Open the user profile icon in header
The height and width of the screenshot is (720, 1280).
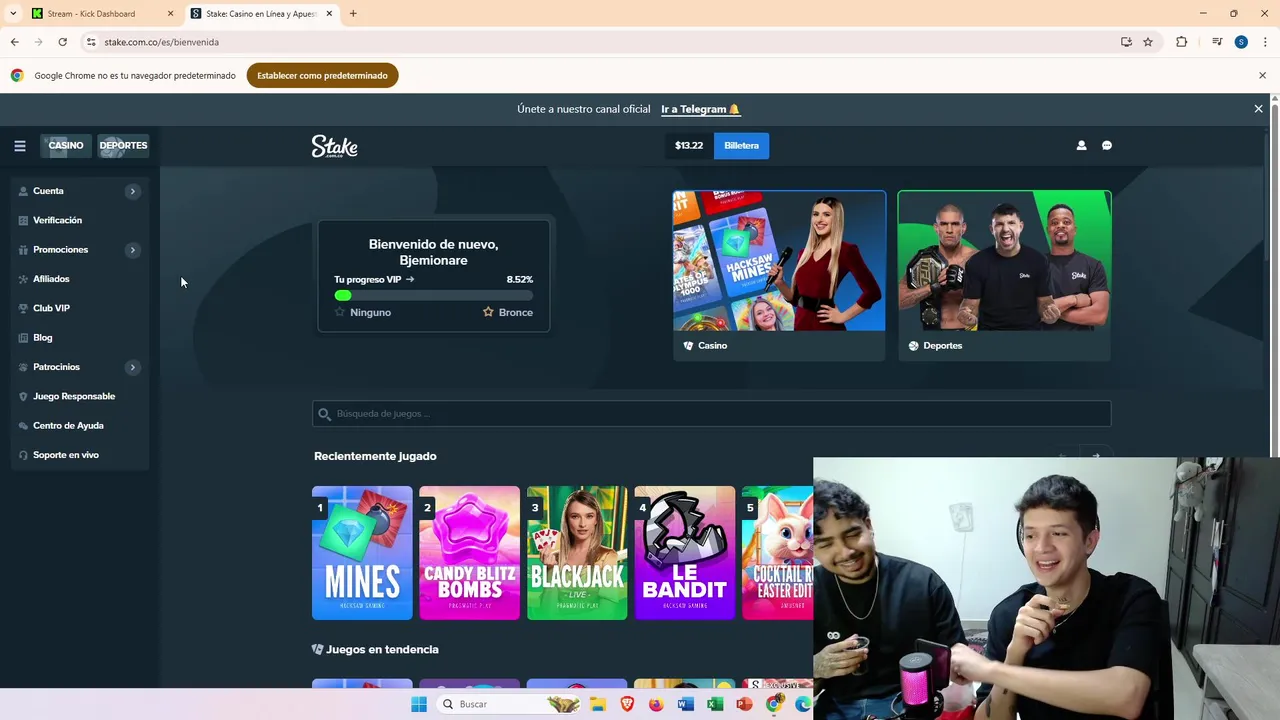coord(1081,146)
